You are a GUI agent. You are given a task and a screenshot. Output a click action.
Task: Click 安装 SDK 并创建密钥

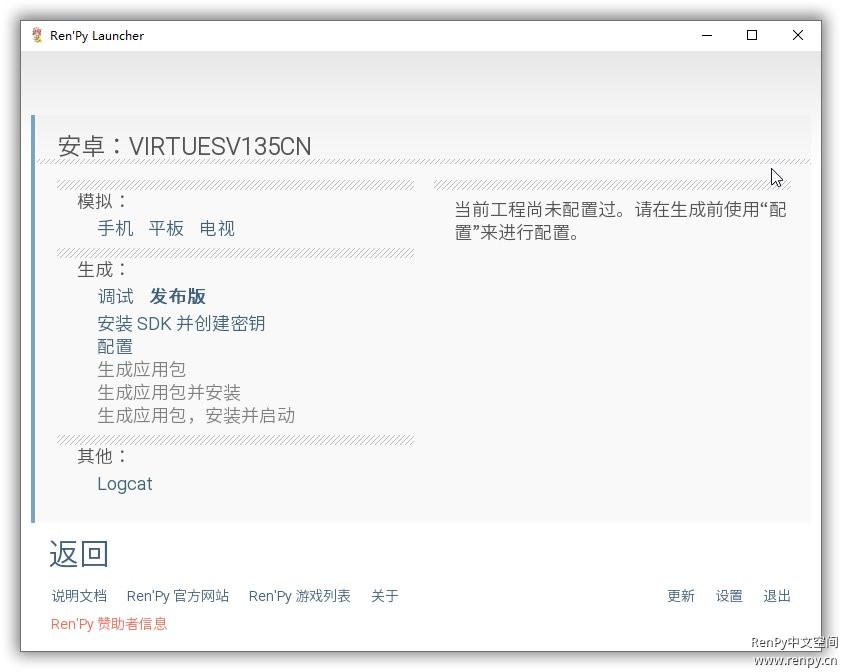[x=181, y=324]
